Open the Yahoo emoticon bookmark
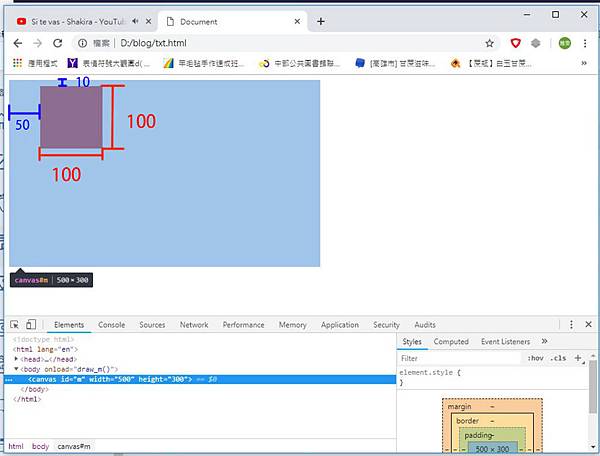 click(109, 63)
